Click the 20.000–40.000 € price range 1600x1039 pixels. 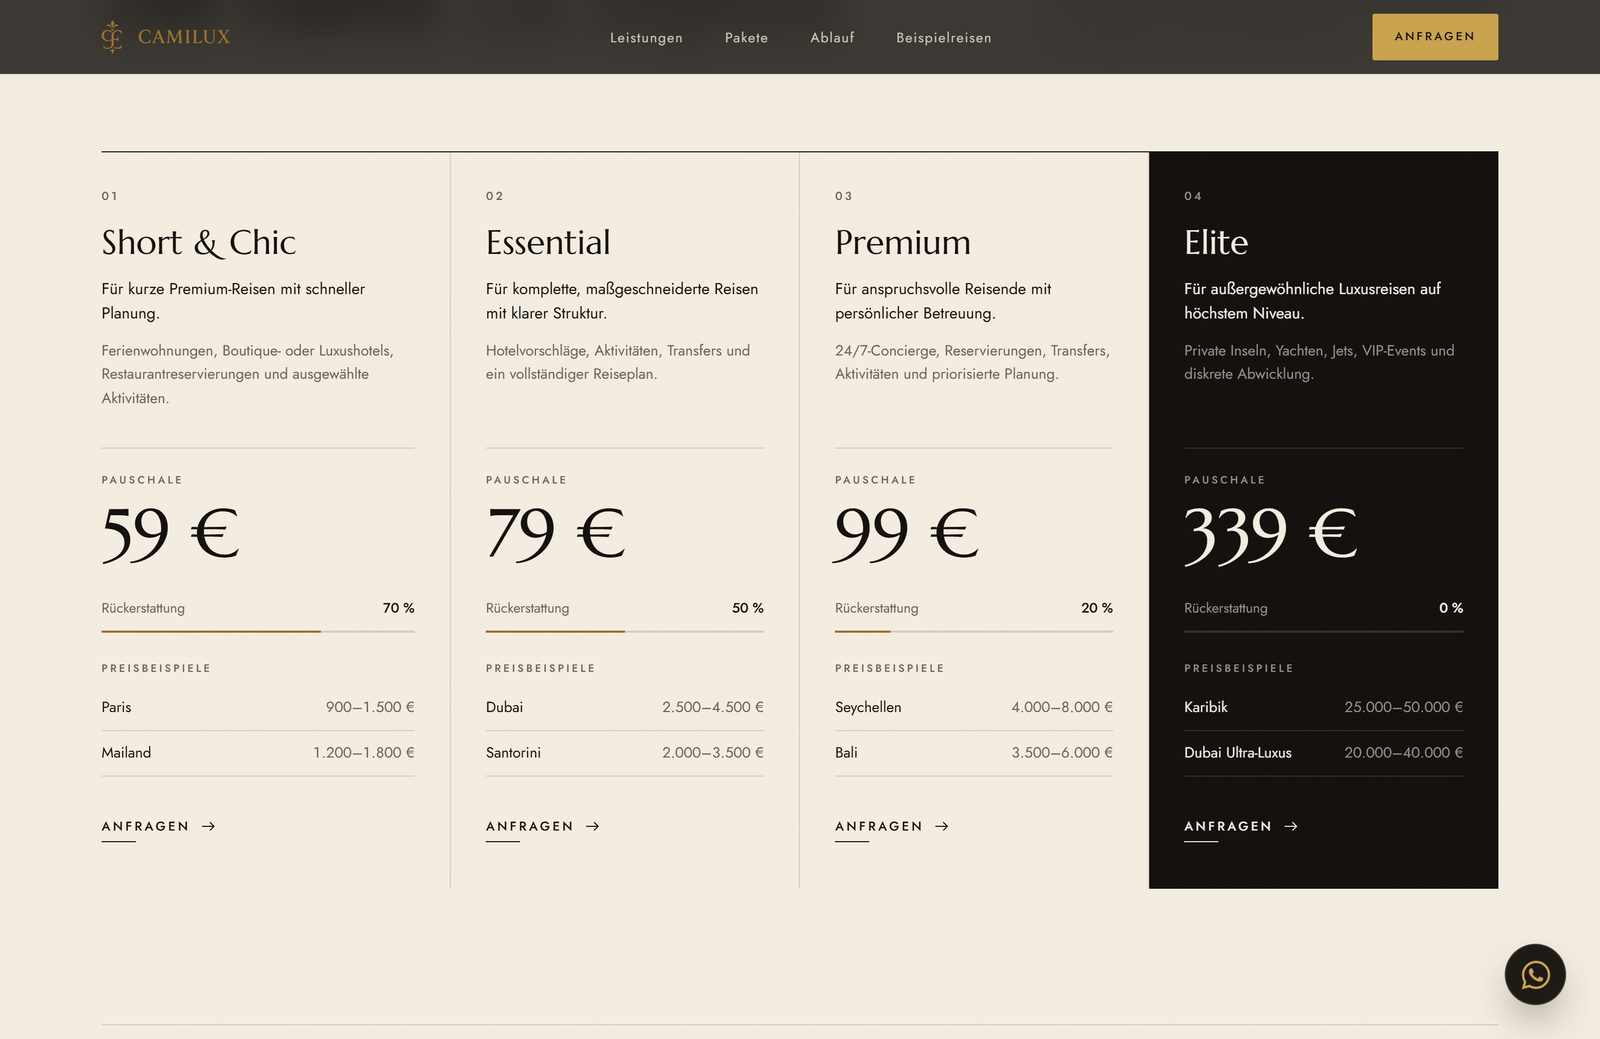[x=1403, y=753]
